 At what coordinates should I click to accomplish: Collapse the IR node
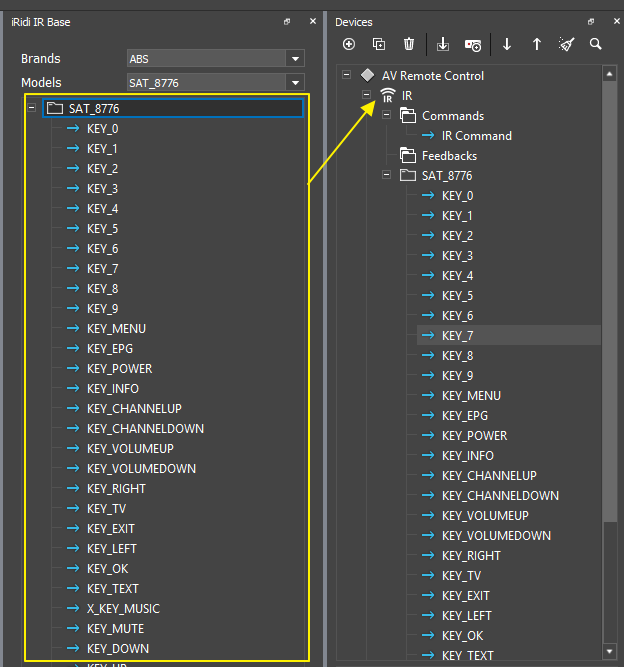click(x=366, y=94)
